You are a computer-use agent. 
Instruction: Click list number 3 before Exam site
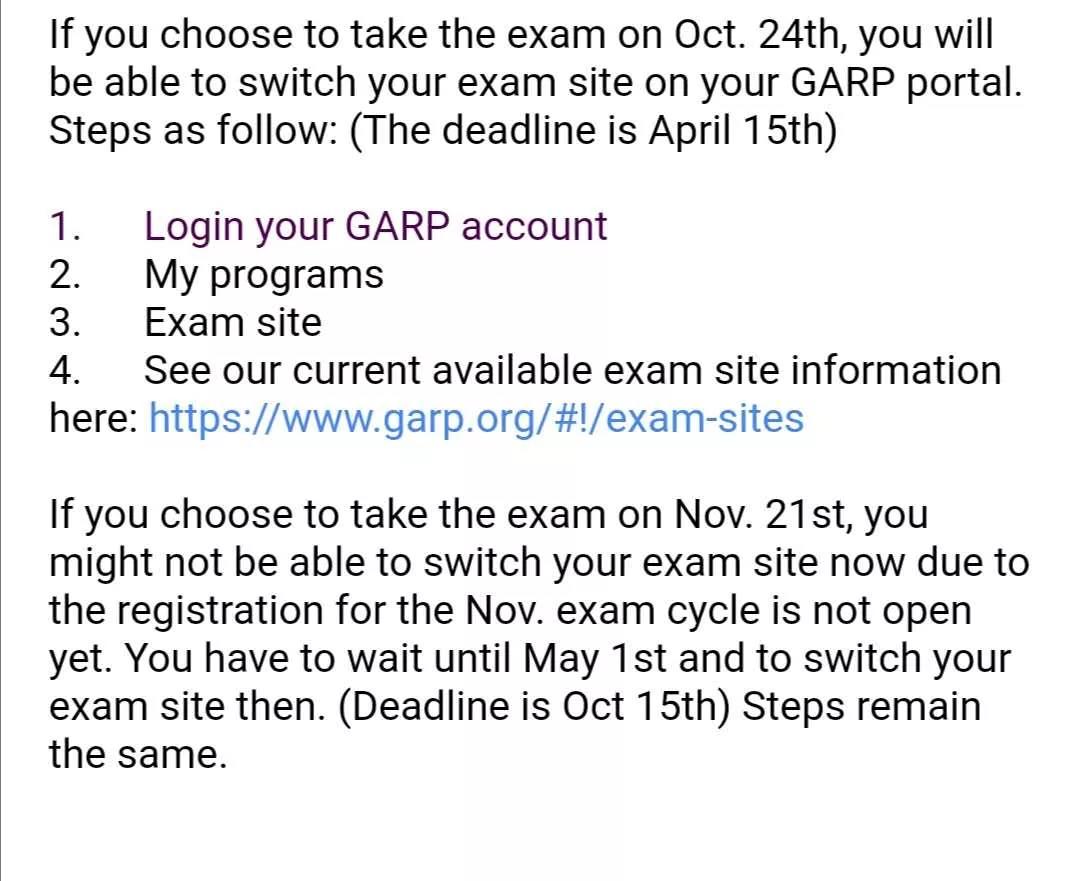[x=65, y=322]
